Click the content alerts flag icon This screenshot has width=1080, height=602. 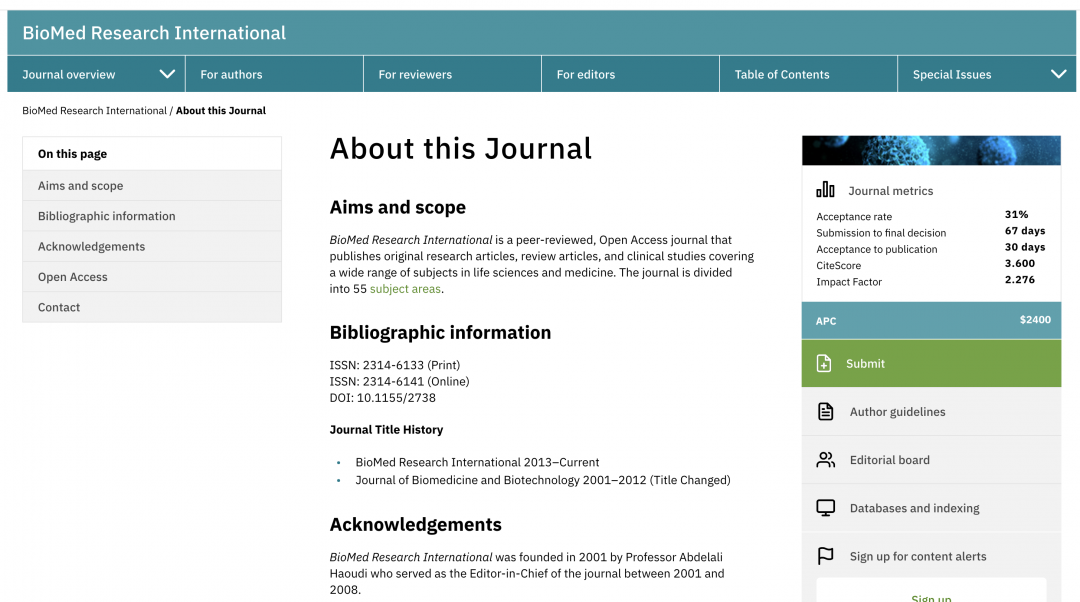tap(825, 556)
